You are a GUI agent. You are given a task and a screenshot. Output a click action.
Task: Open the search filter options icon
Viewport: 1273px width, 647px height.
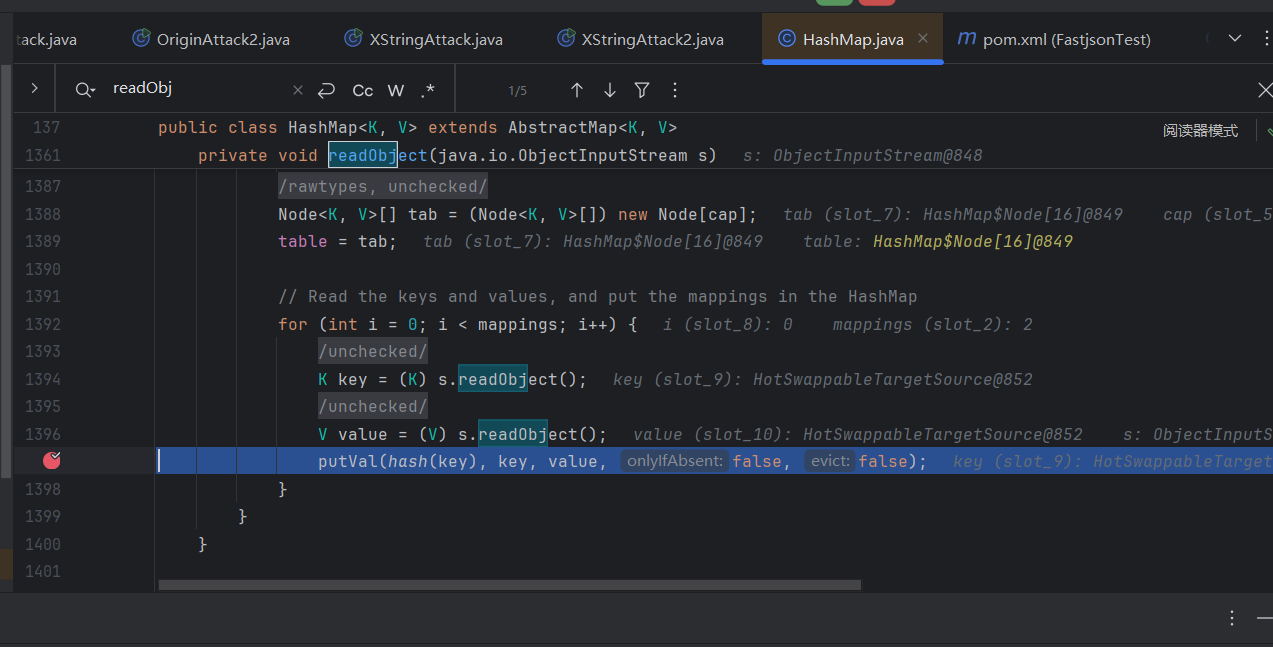tap(642, 90)
